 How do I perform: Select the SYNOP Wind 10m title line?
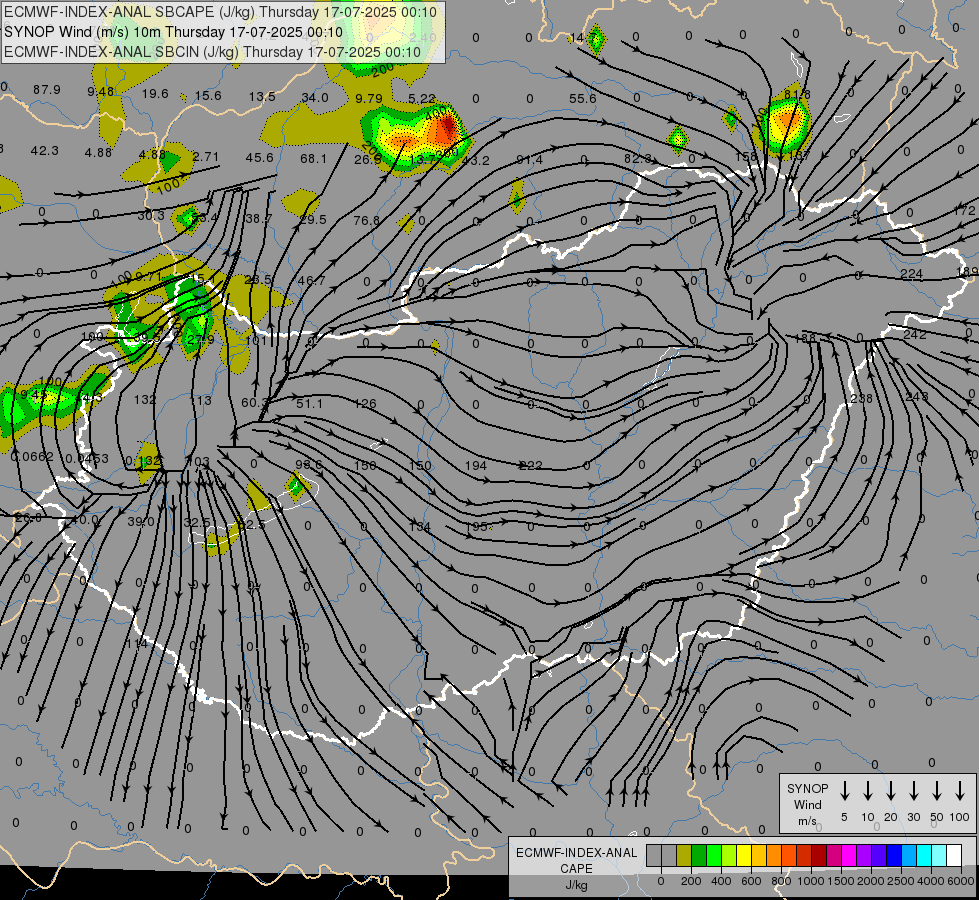coord(174,32)
